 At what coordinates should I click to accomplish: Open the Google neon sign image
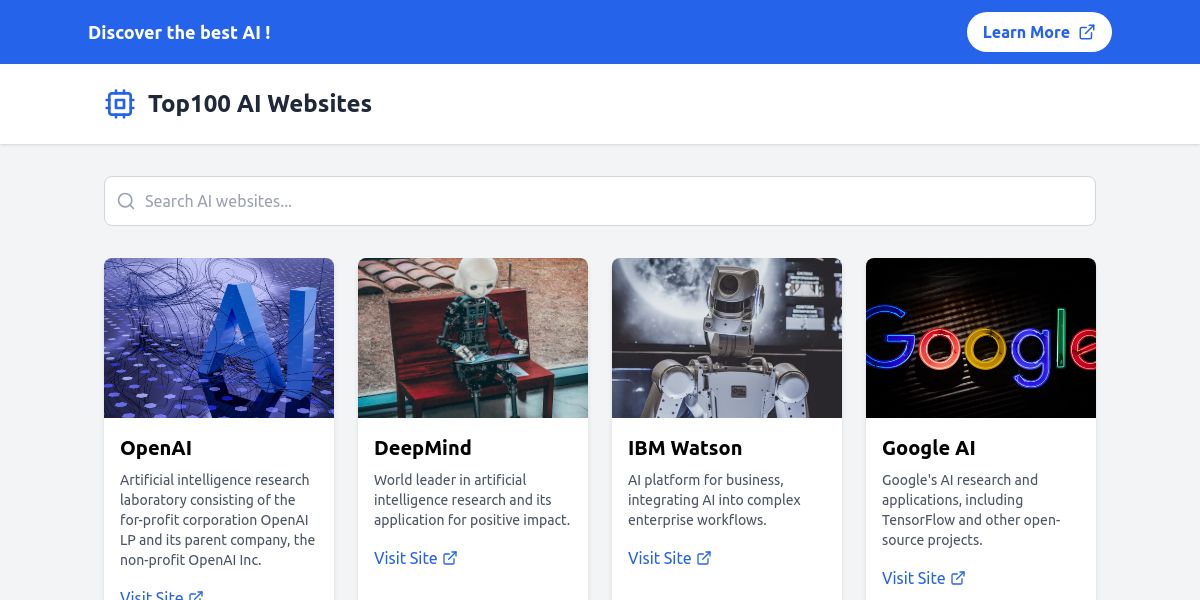pos(981,338)
